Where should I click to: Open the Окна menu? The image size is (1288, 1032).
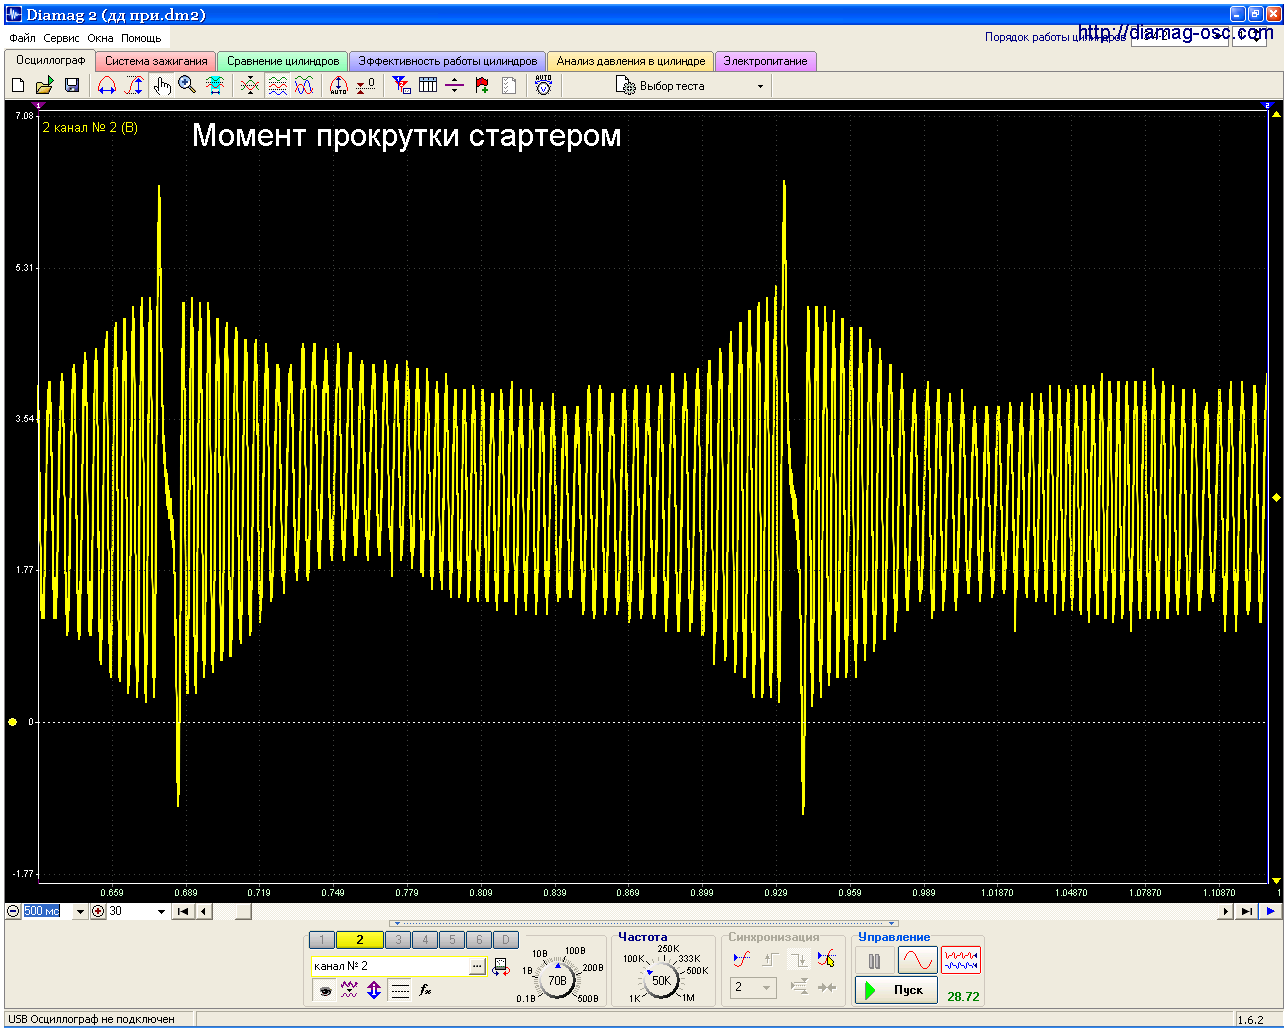100,38
